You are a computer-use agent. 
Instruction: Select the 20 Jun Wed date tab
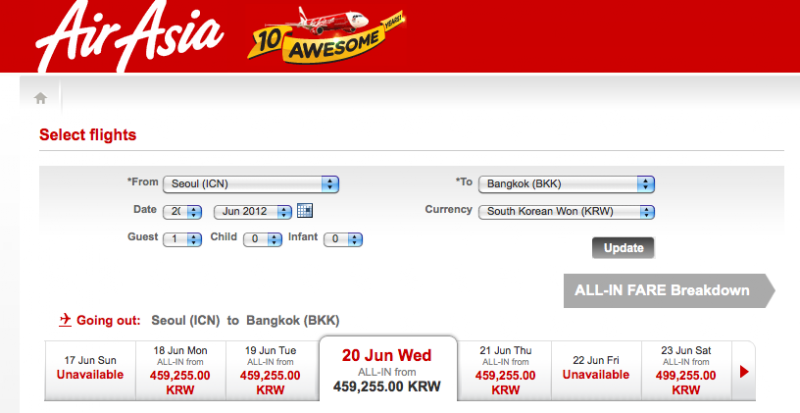pos(387,370)
